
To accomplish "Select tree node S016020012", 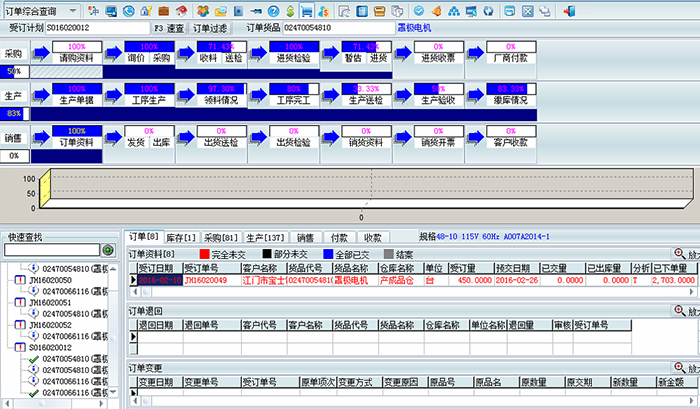I will coord(50,347).
